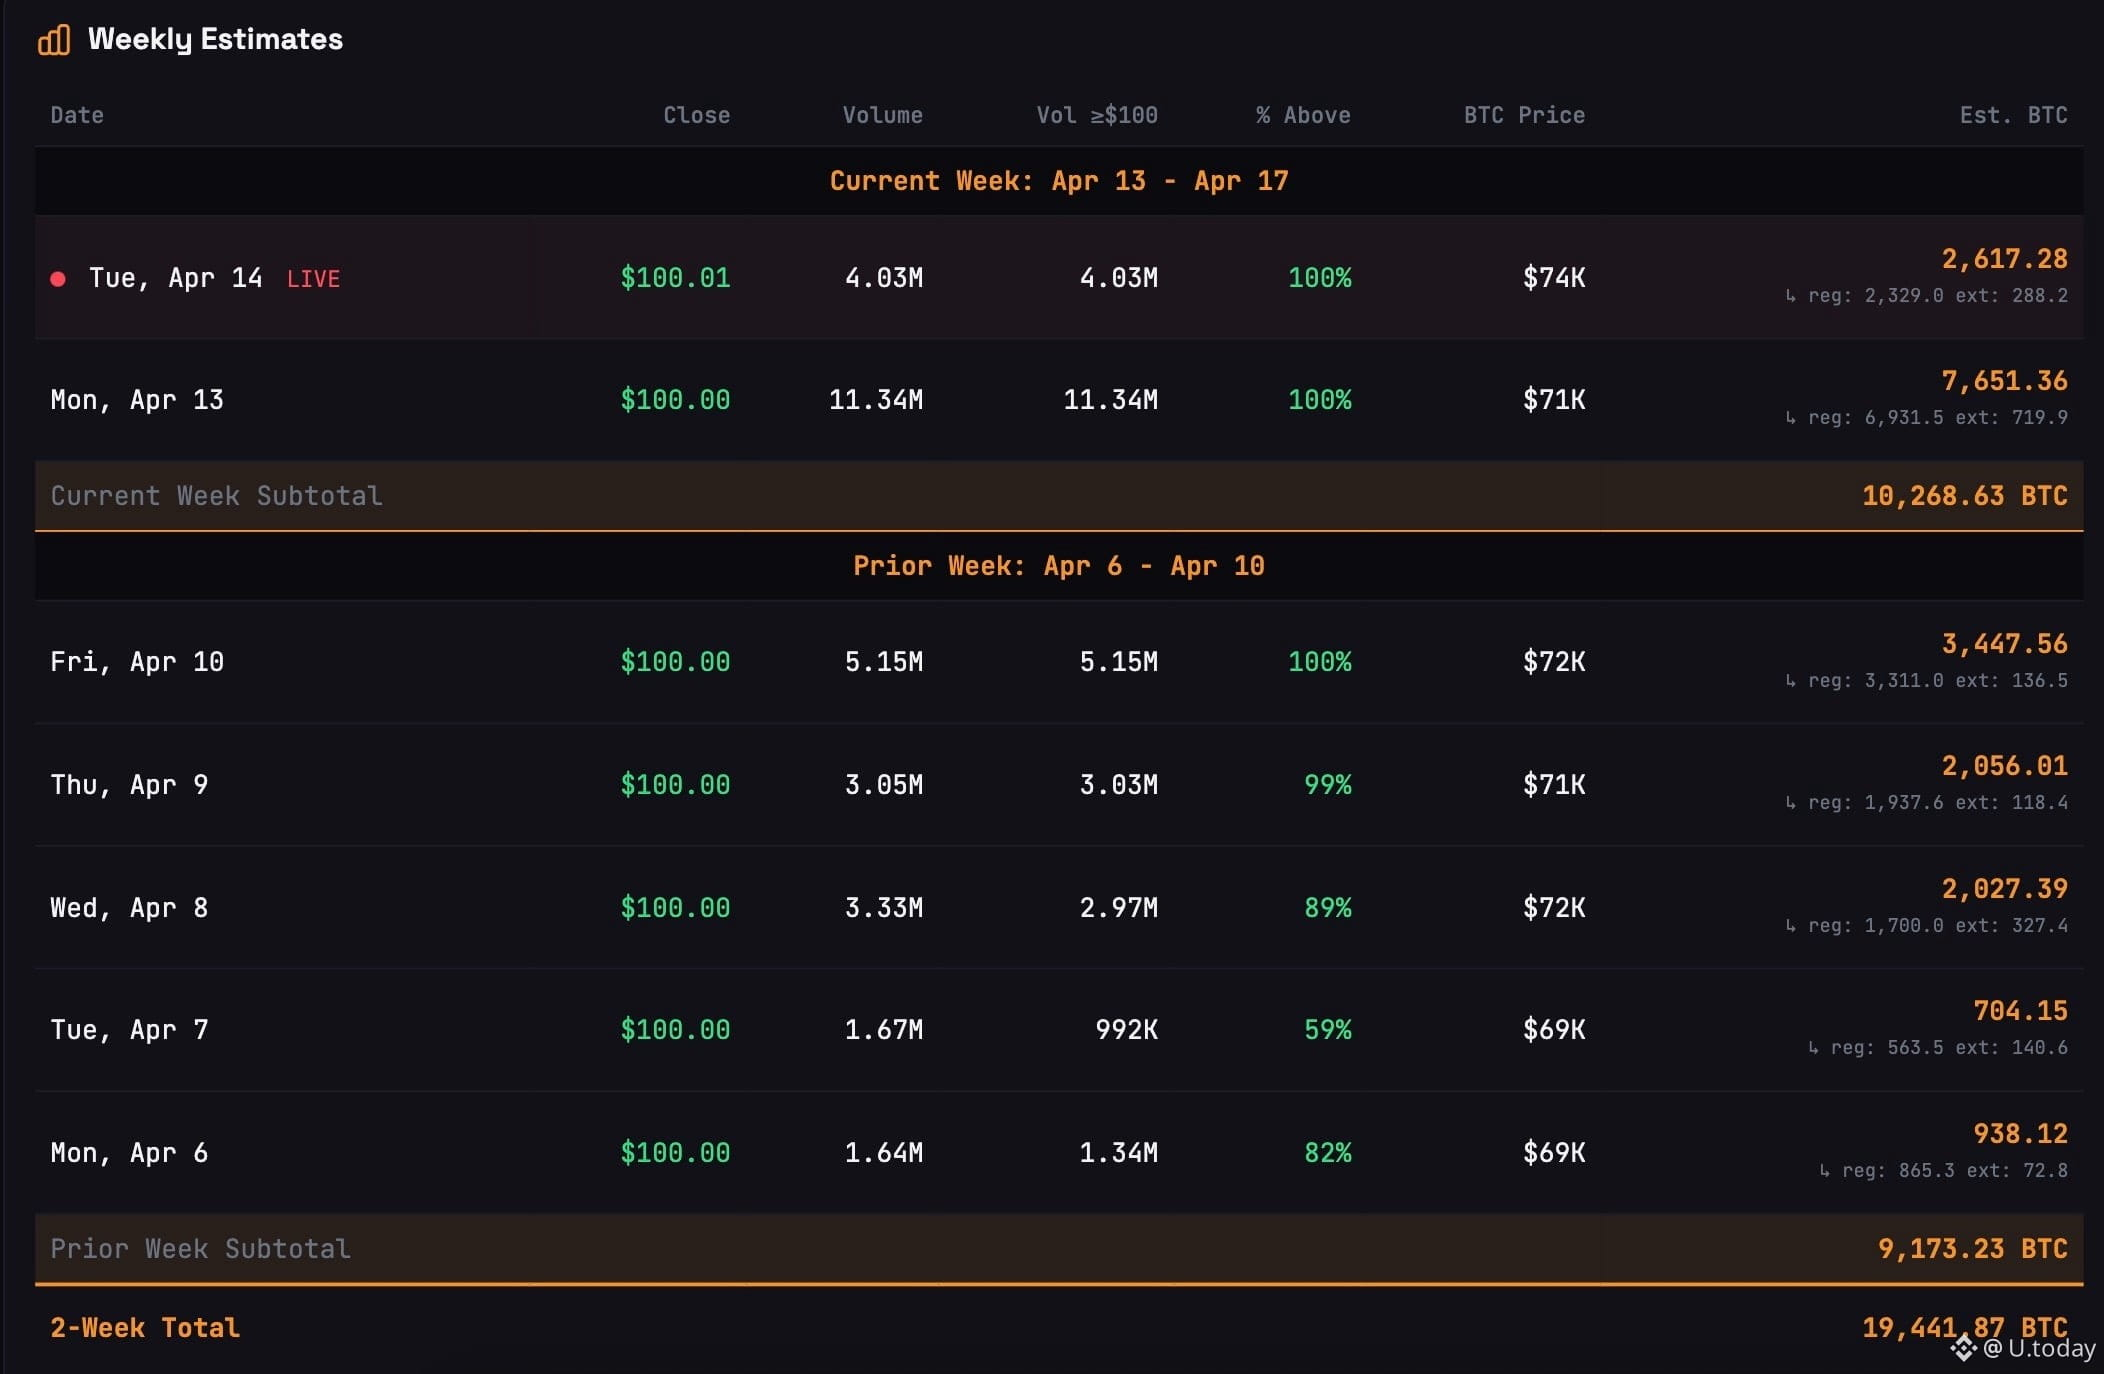Select the Date column header
Image resolution: width=2104 pixels, height=1374 pixels.
pos(78,115)
